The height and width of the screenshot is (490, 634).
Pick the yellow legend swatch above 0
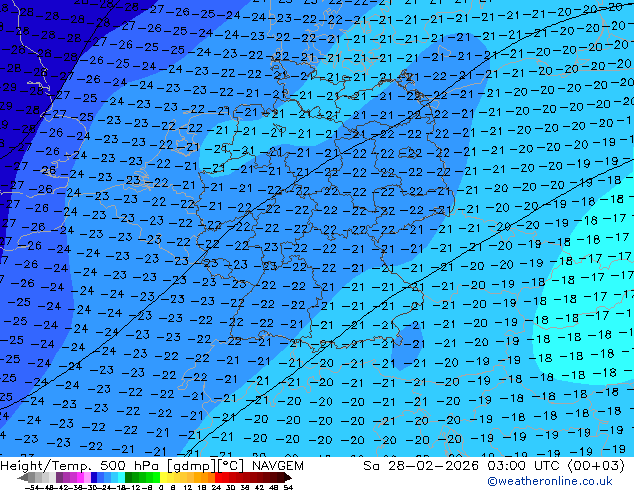(x=163, y=477)
